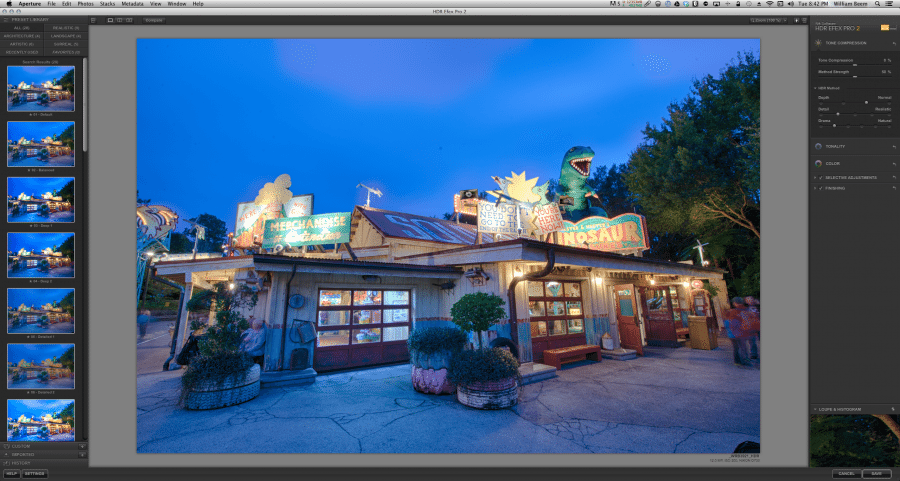
Task: Reset the Tone Compression section
Action: [894, 43]
